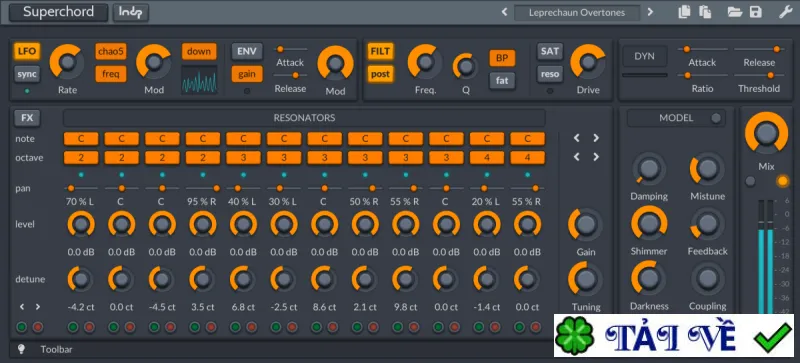This screenshot has height=363, width=800.
Task: Click the envelope Attack slider
Action: [x=290, y=49]
